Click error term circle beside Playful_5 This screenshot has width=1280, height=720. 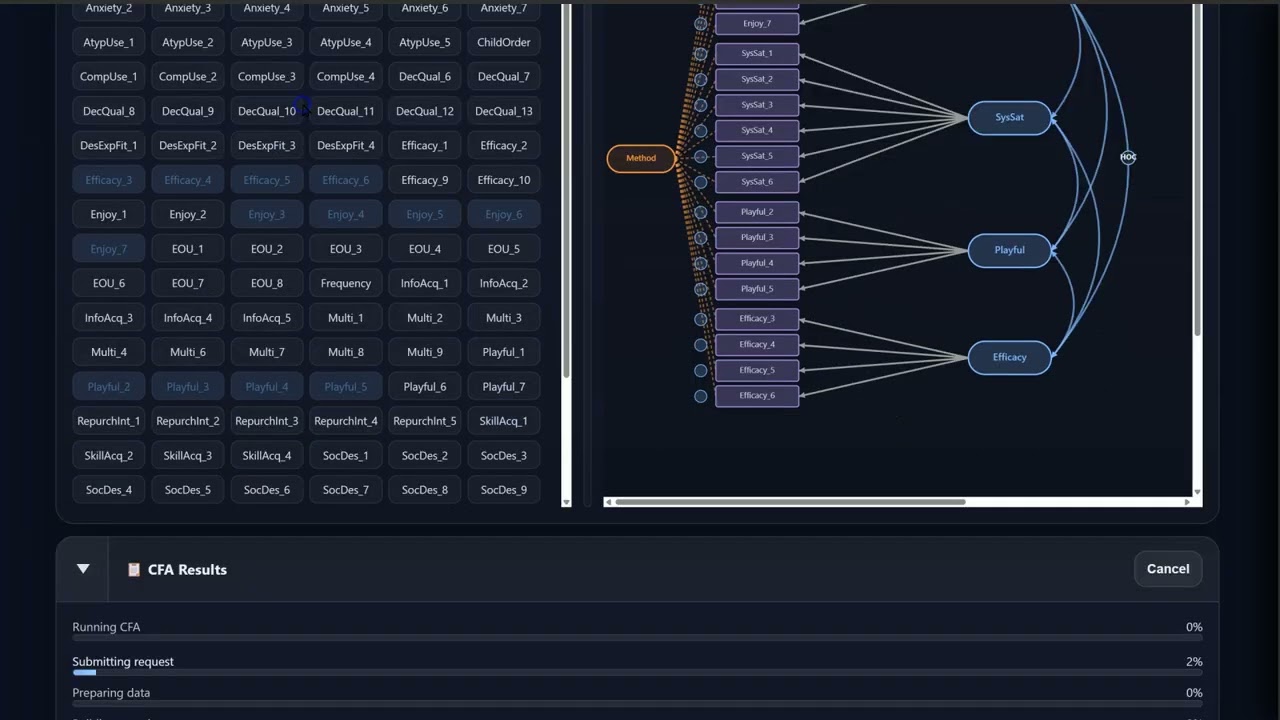[701, 289]
